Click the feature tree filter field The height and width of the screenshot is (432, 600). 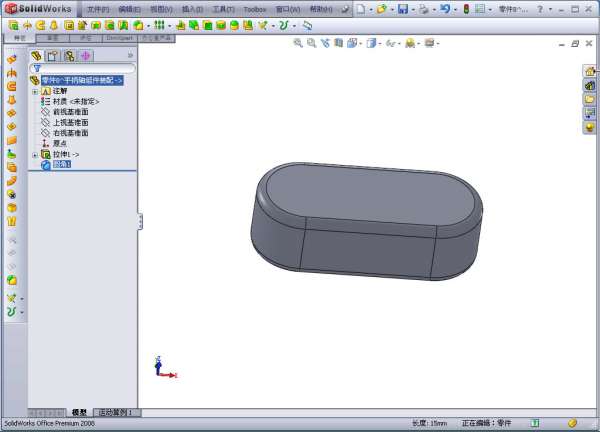click(x=82, y=68)
